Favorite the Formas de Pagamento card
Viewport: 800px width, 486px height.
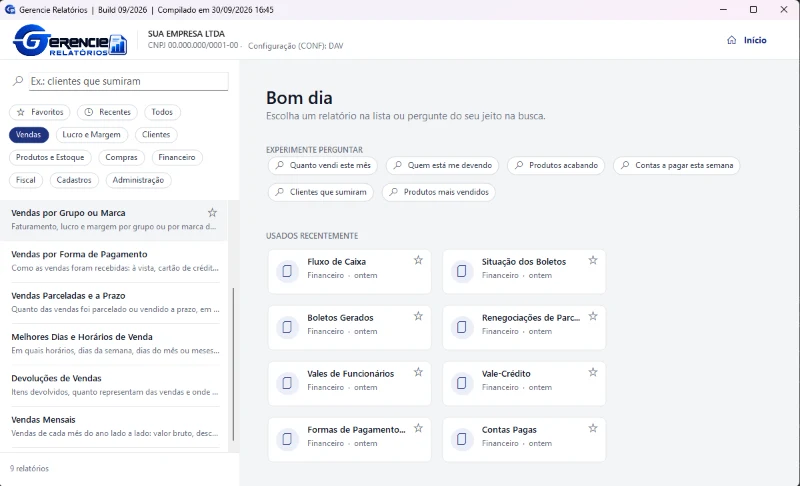(x=418, y=428)
